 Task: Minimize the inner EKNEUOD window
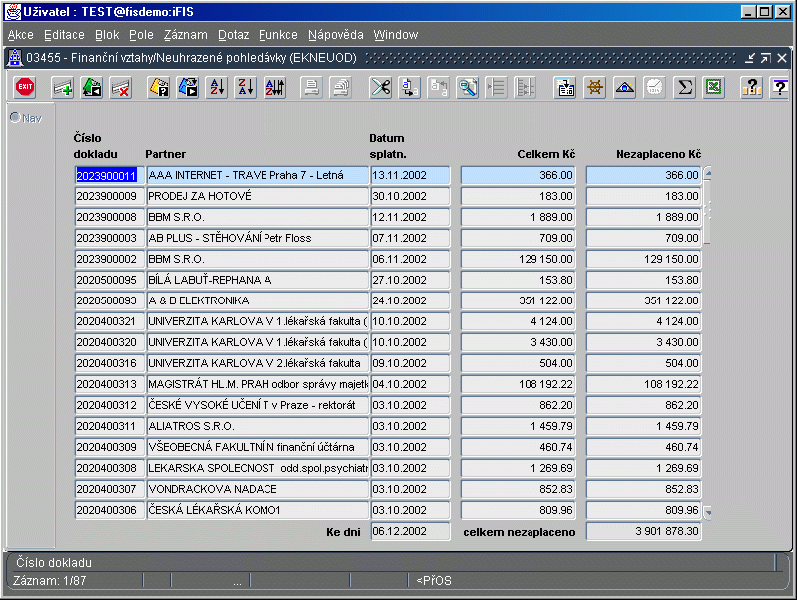pos(750,58)
